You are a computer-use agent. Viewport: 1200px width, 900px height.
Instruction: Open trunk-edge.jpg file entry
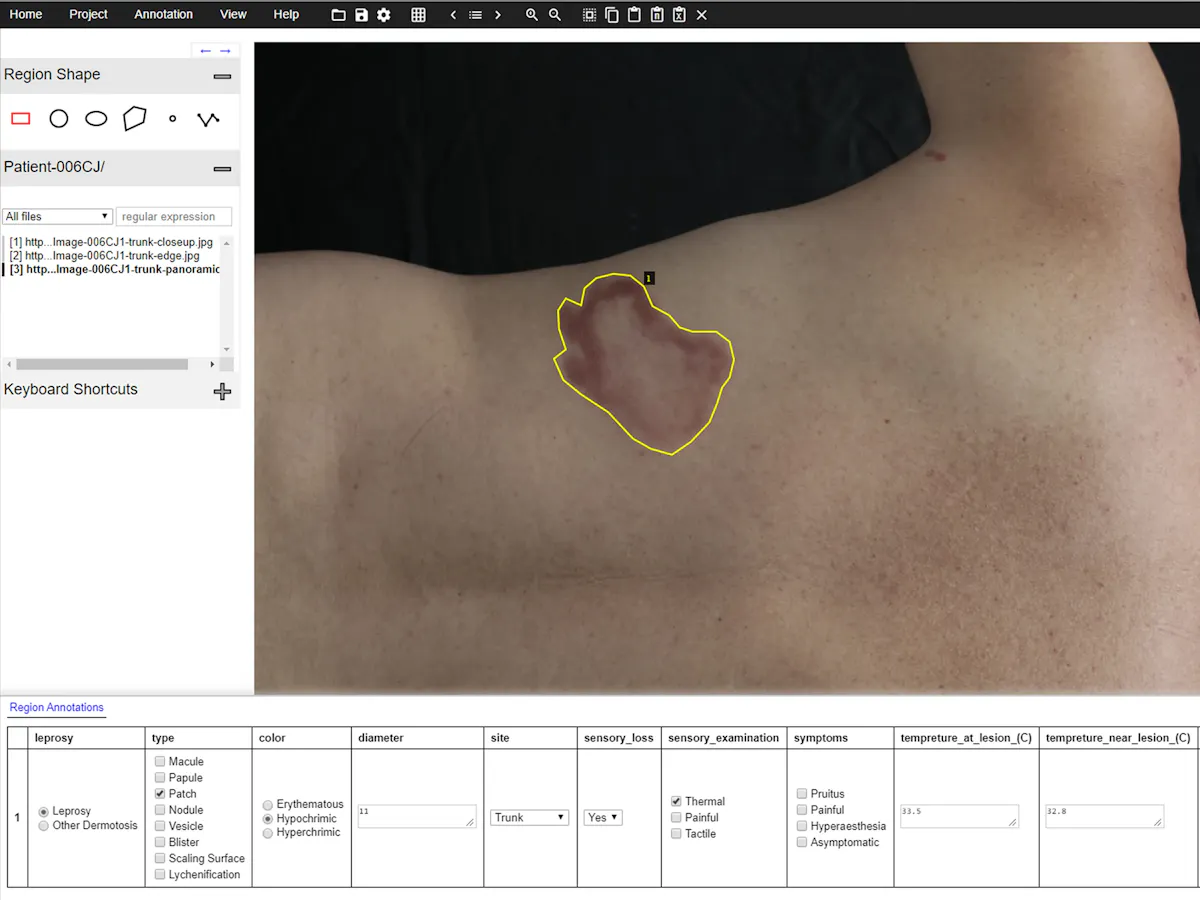tap(104, 256)
